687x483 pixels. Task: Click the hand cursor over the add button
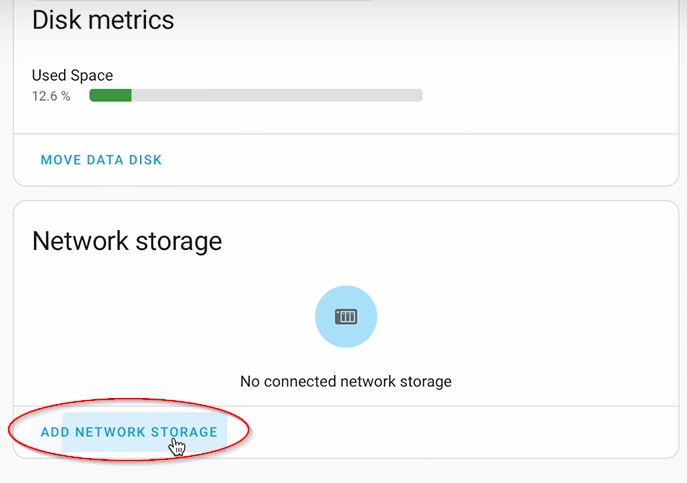click(177, 446)
